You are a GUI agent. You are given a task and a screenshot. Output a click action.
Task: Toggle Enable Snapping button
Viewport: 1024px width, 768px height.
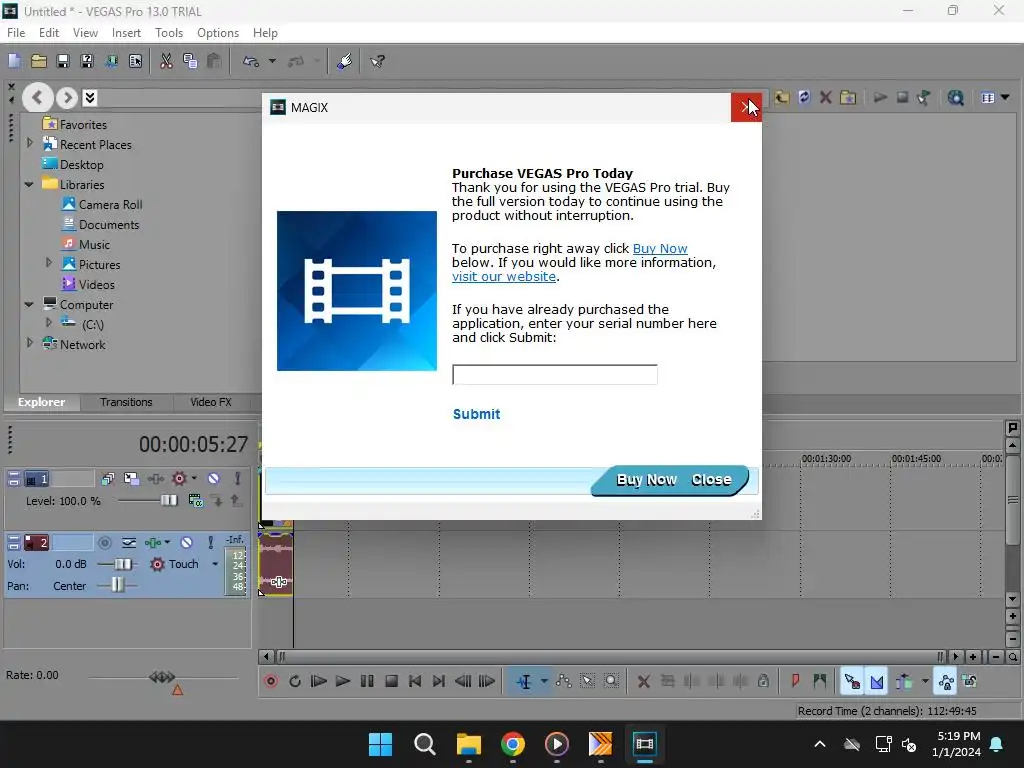[x=852, y=681]
